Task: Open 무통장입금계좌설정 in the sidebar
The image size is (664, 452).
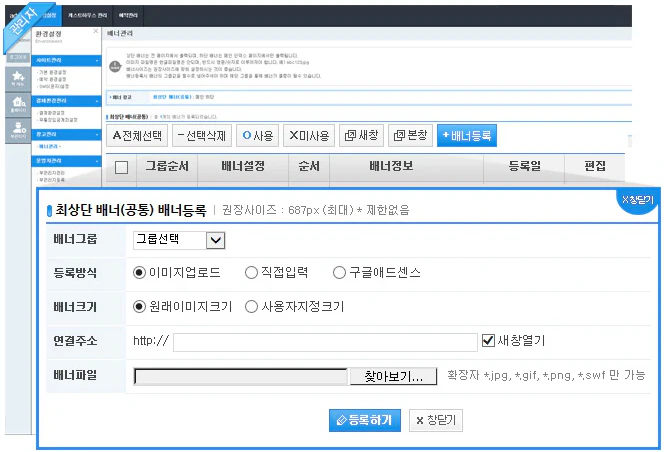Action: pyautogui.click(x=57, y=120)
